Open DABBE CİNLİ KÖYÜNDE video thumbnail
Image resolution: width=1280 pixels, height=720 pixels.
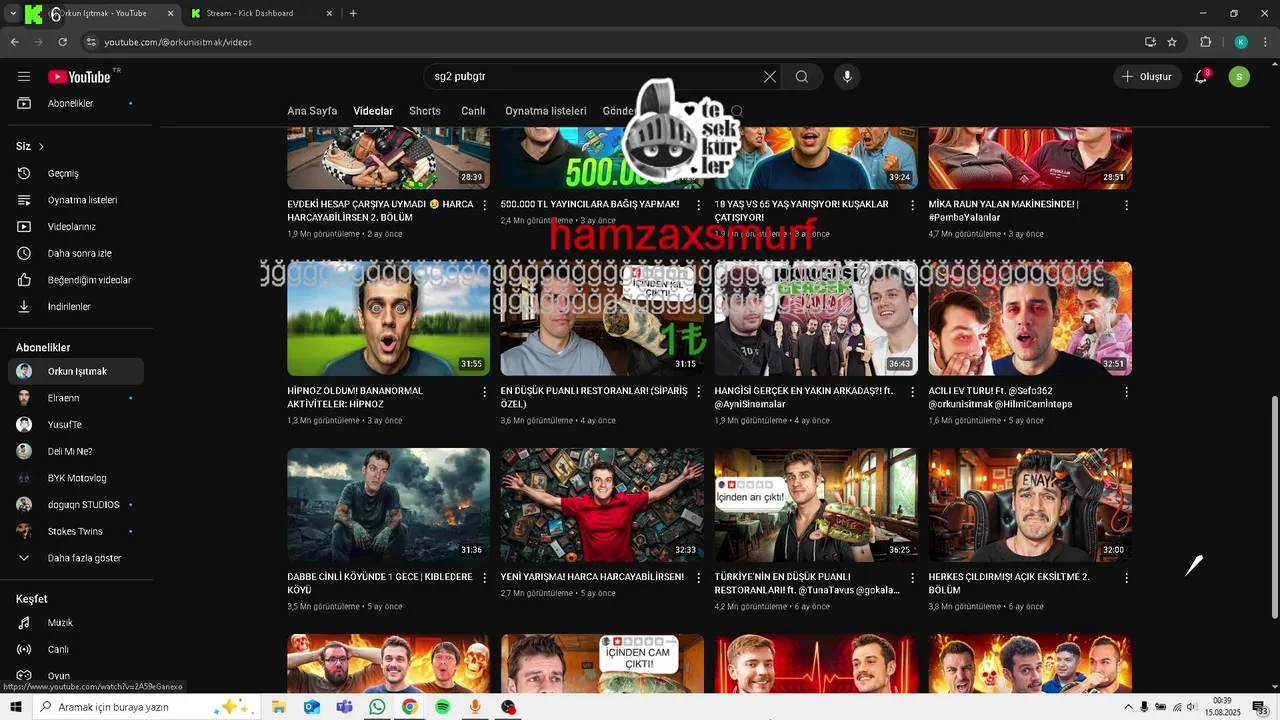[388, 505]
